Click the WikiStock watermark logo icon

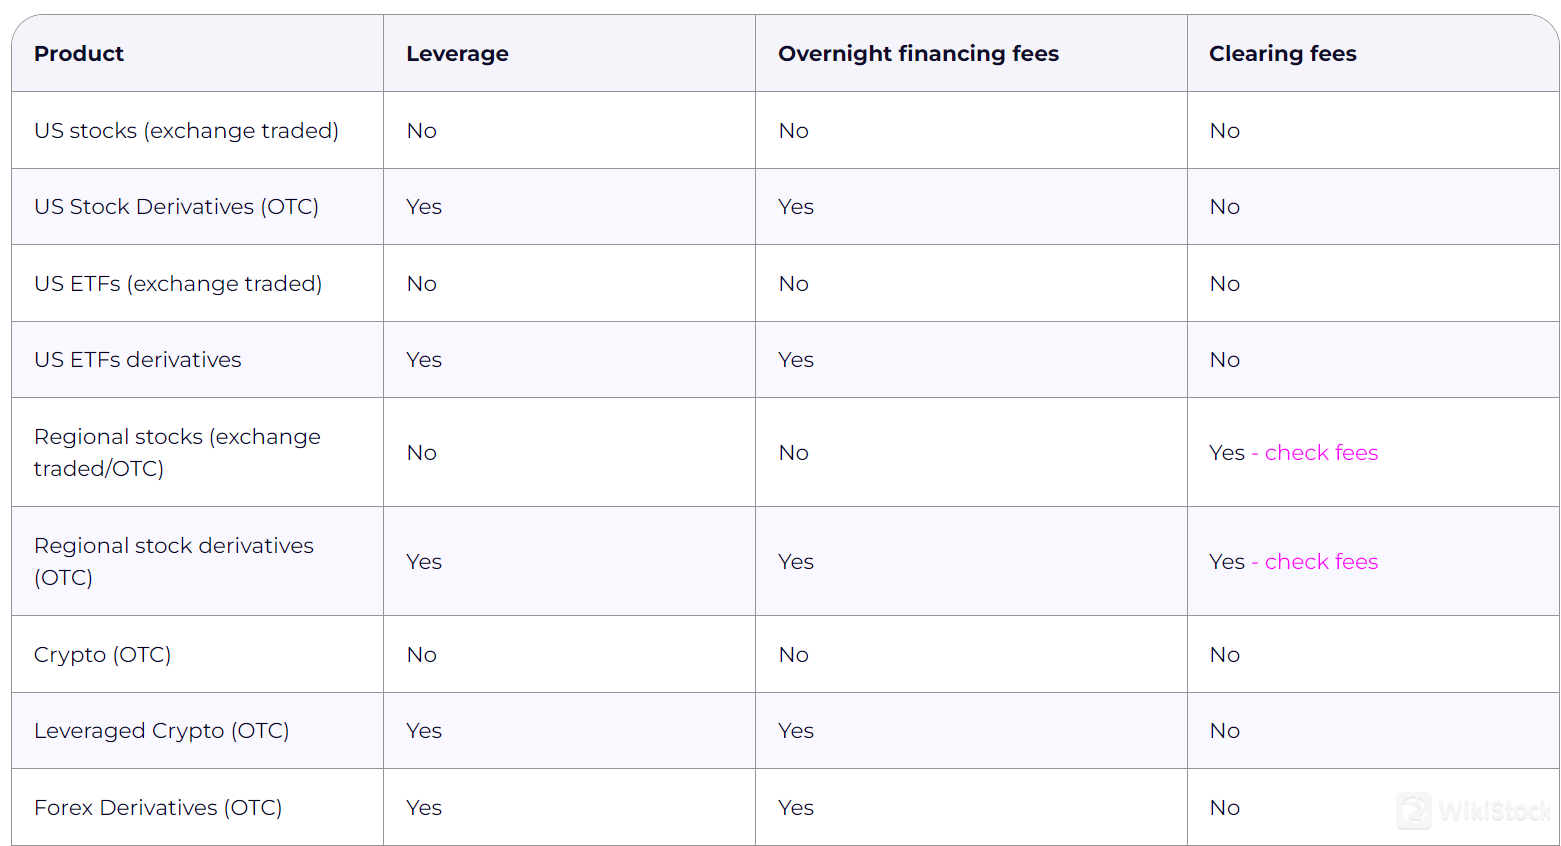(1414, 811)
